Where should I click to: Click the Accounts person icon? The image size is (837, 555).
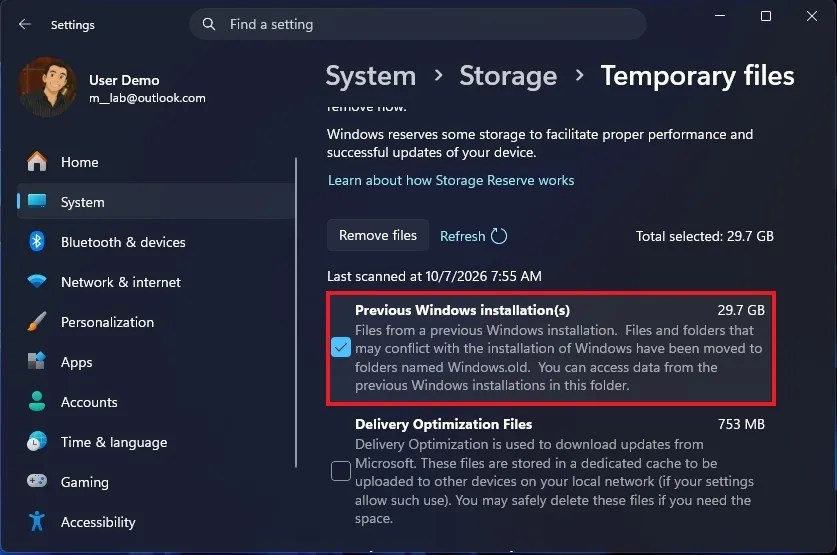(37, 401)
